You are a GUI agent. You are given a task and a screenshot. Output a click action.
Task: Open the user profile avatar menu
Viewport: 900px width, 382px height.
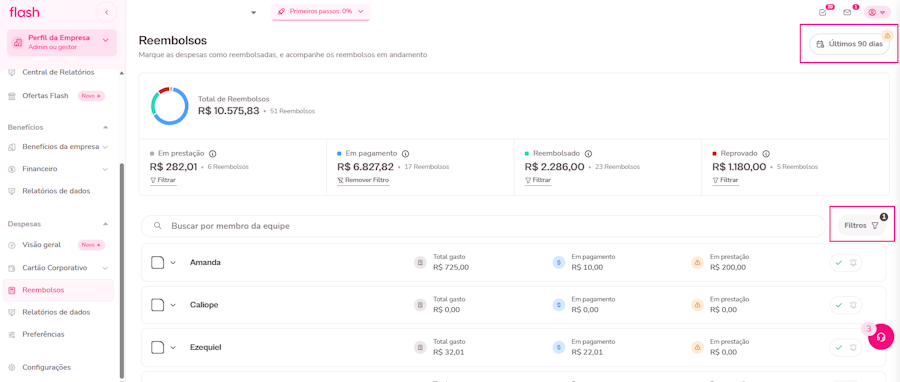877,12
